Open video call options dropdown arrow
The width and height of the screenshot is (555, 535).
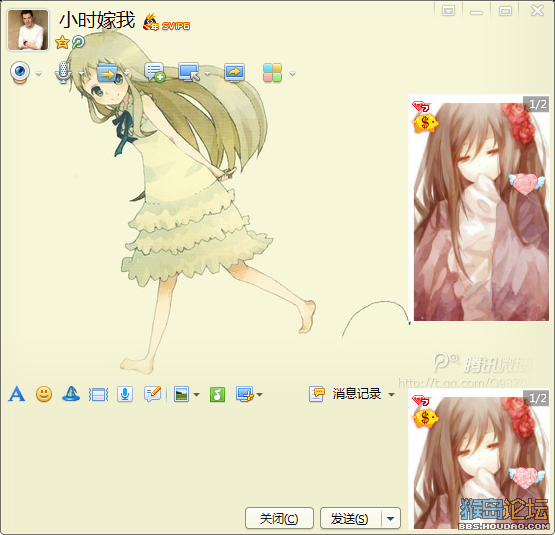tap(39, 74)
